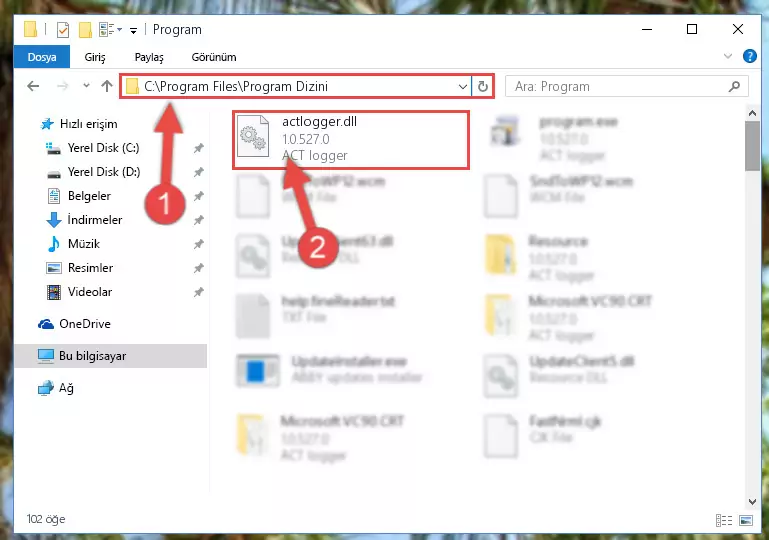Click the pin icon beside Resimler

point(198,268)
